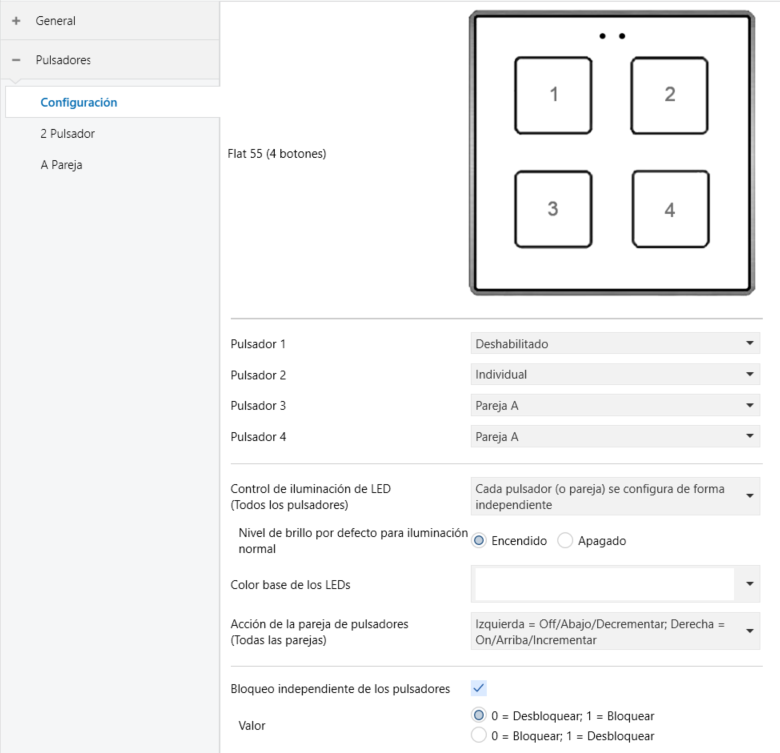Expand the General section plus icon

16,21
